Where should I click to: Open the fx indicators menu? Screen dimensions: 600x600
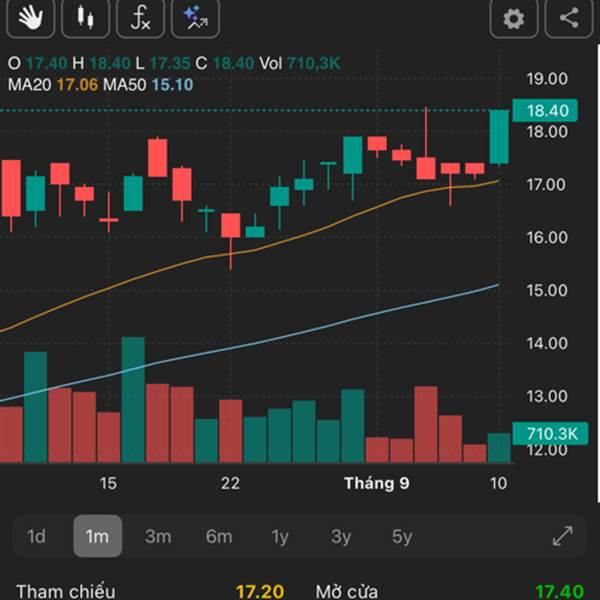[140, 18]
